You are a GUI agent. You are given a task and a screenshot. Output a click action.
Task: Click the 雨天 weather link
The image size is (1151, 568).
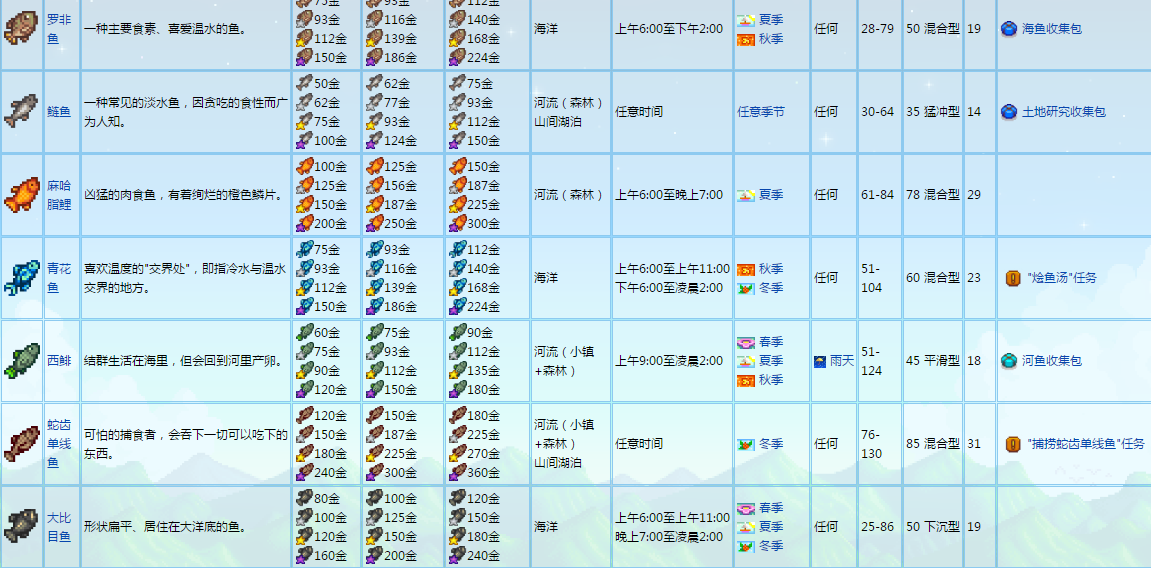pos(841,360)
